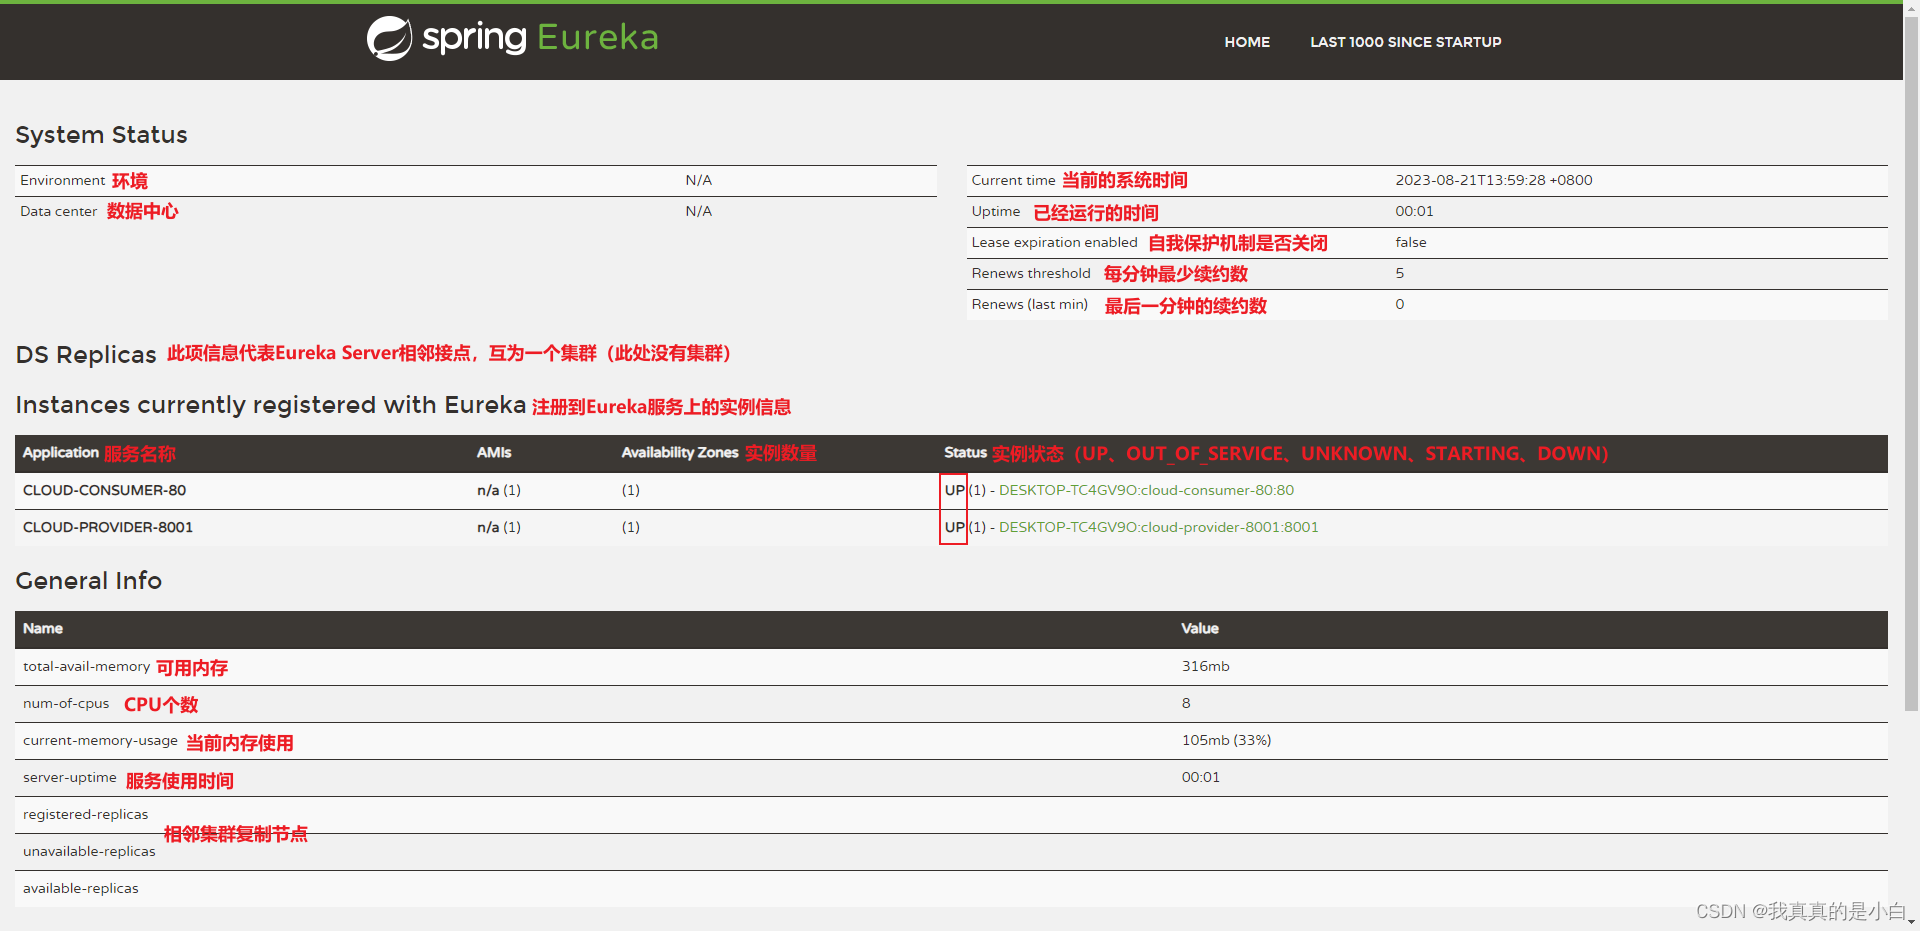This screenshot has width=1920, height=931.
Task: Click the Uptime label
Action: click(995, 211)
